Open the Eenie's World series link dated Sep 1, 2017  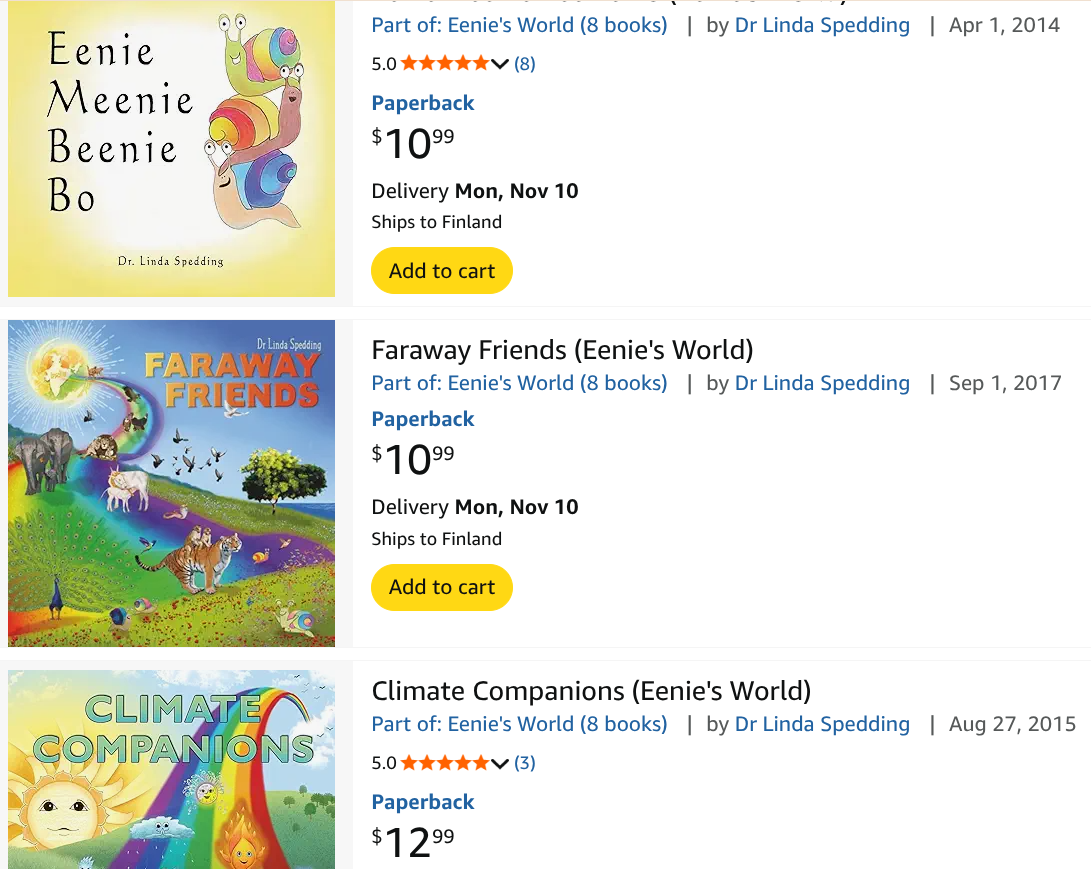click(519, 383)
